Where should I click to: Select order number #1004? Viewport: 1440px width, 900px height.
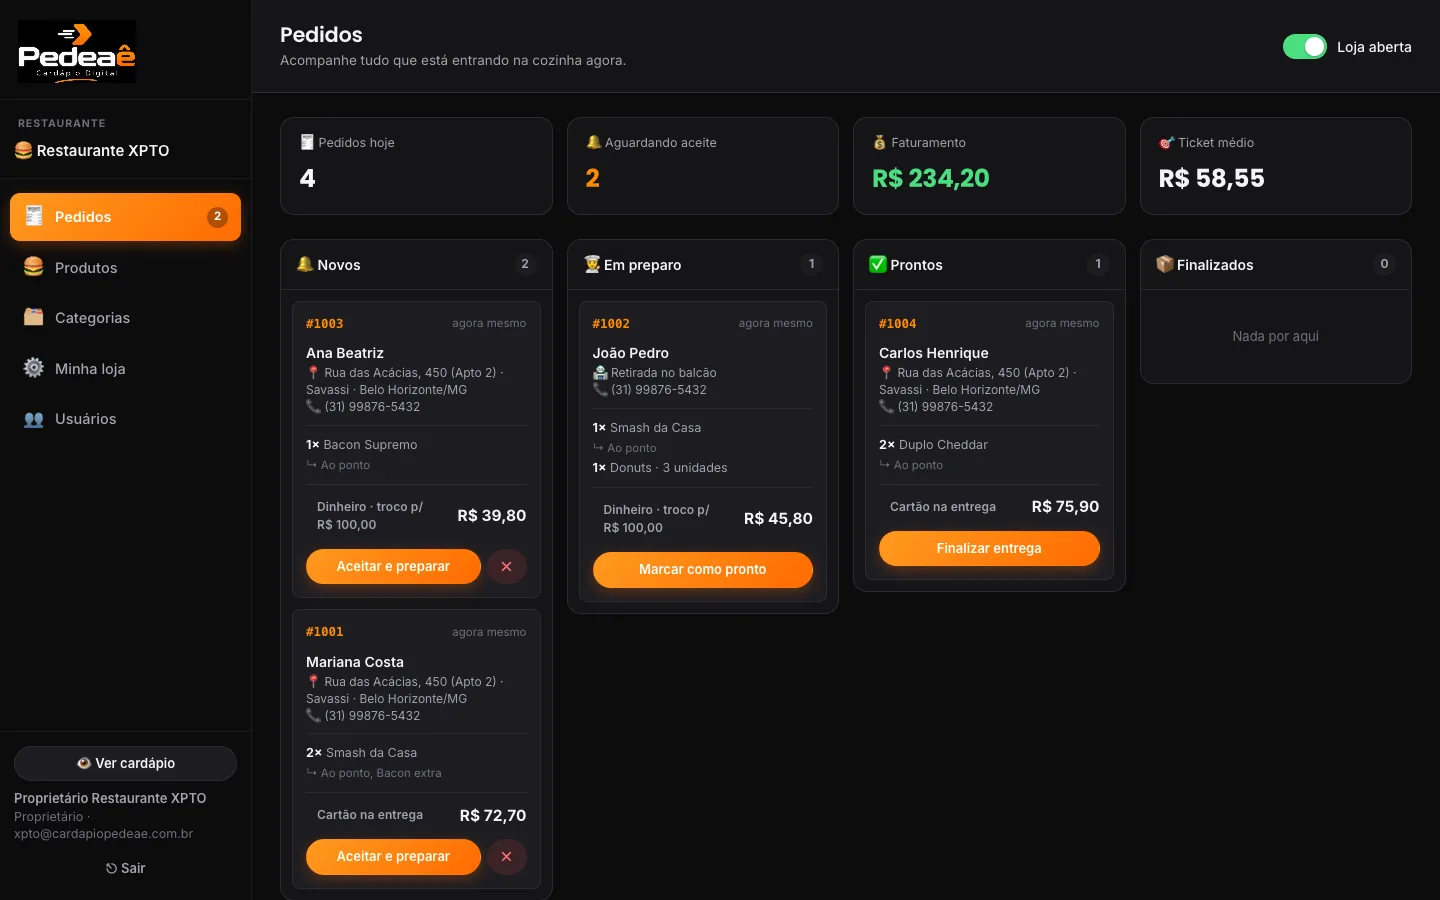tap(897, 324)
